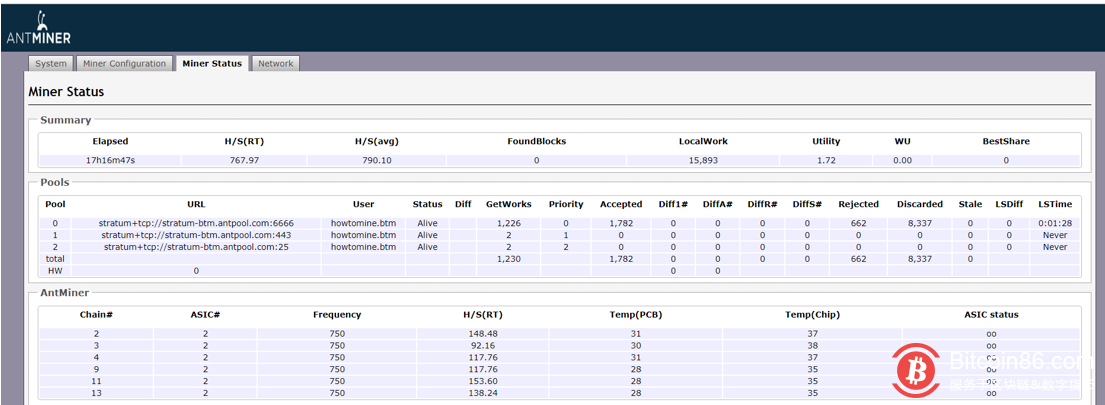Click the LocalWork value 15,893
The width and height of the screenshot is (1105, 405).
coord(703,160)
